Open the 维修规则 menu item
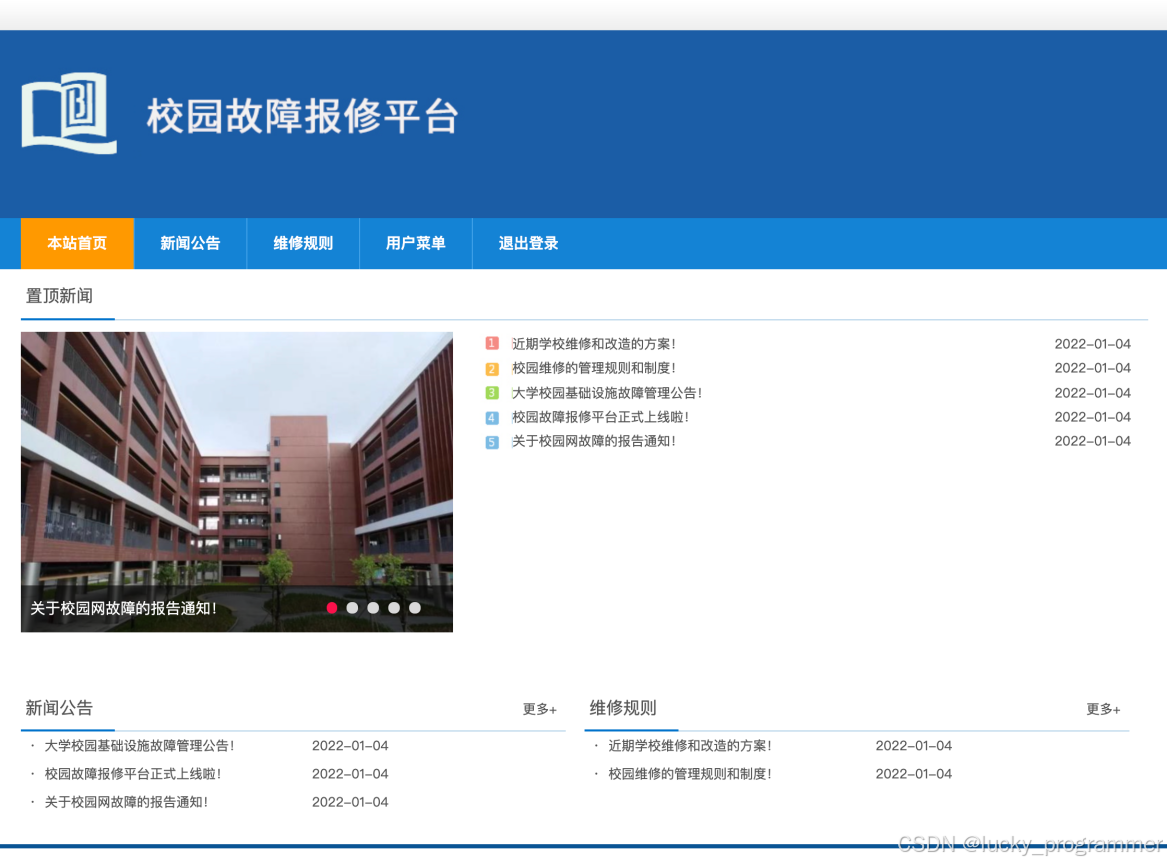Viewport: 1167px width, 864px height. [302, 243]
